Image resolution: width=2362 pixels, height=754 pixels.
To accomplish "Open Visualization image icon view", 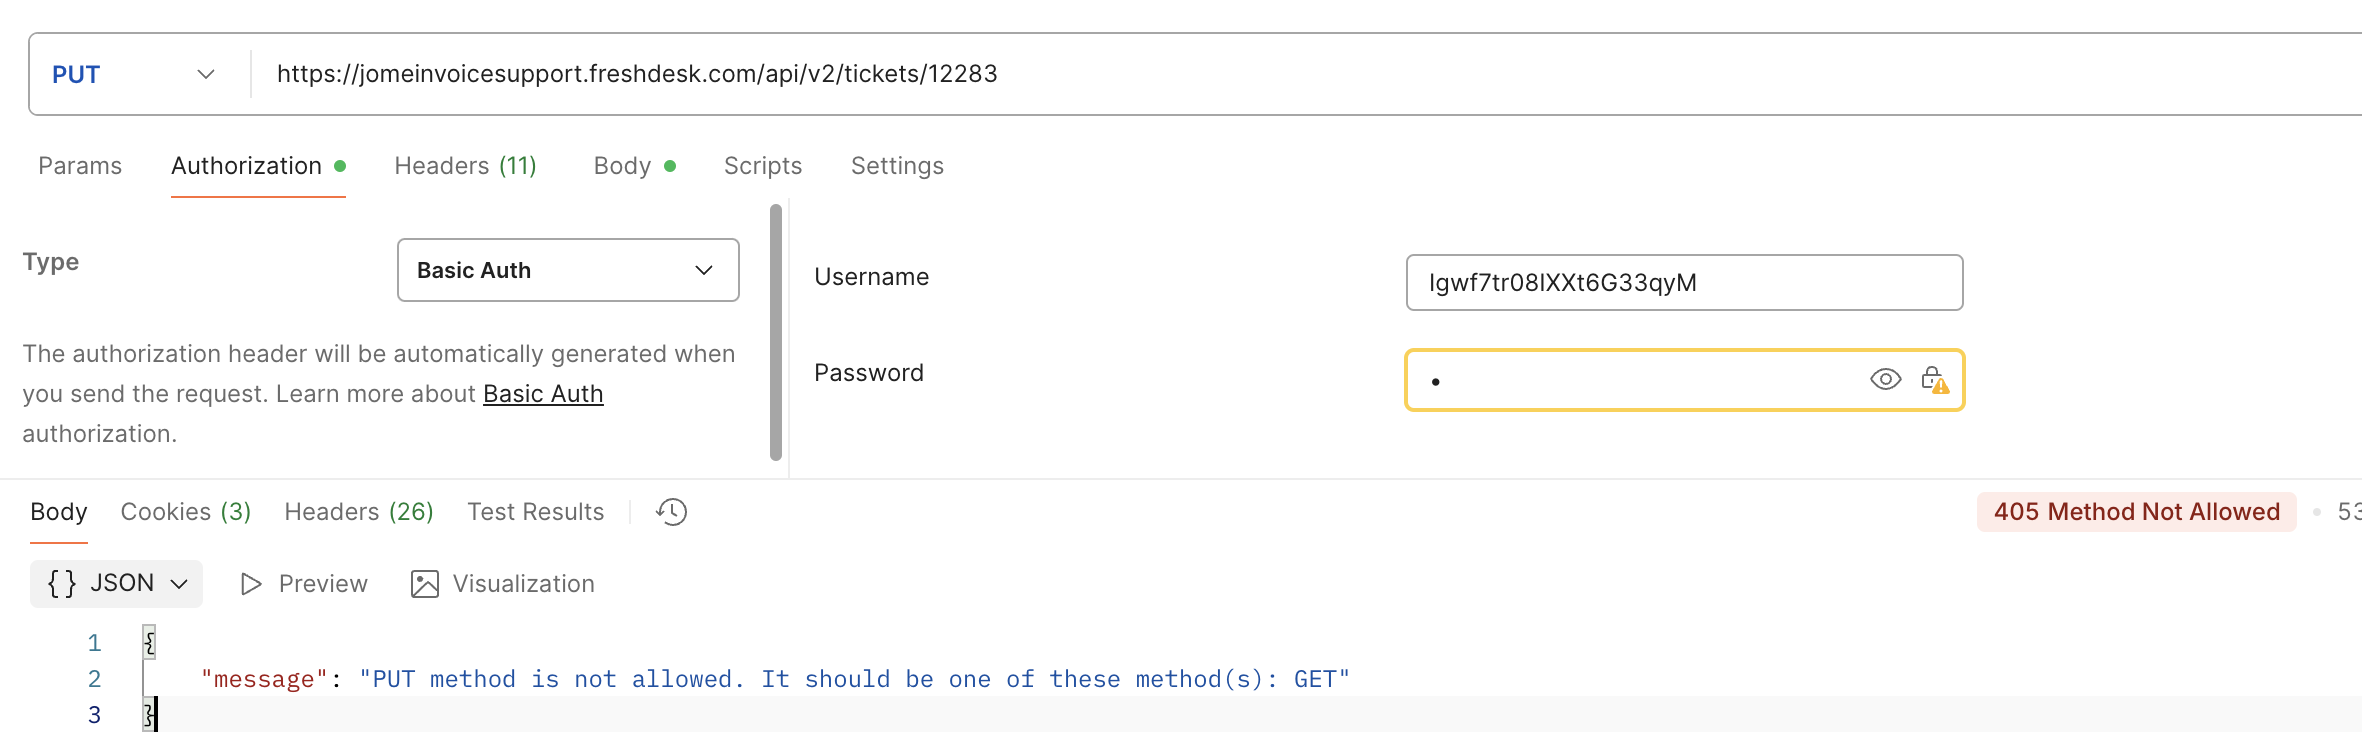I will pos(425,584).
